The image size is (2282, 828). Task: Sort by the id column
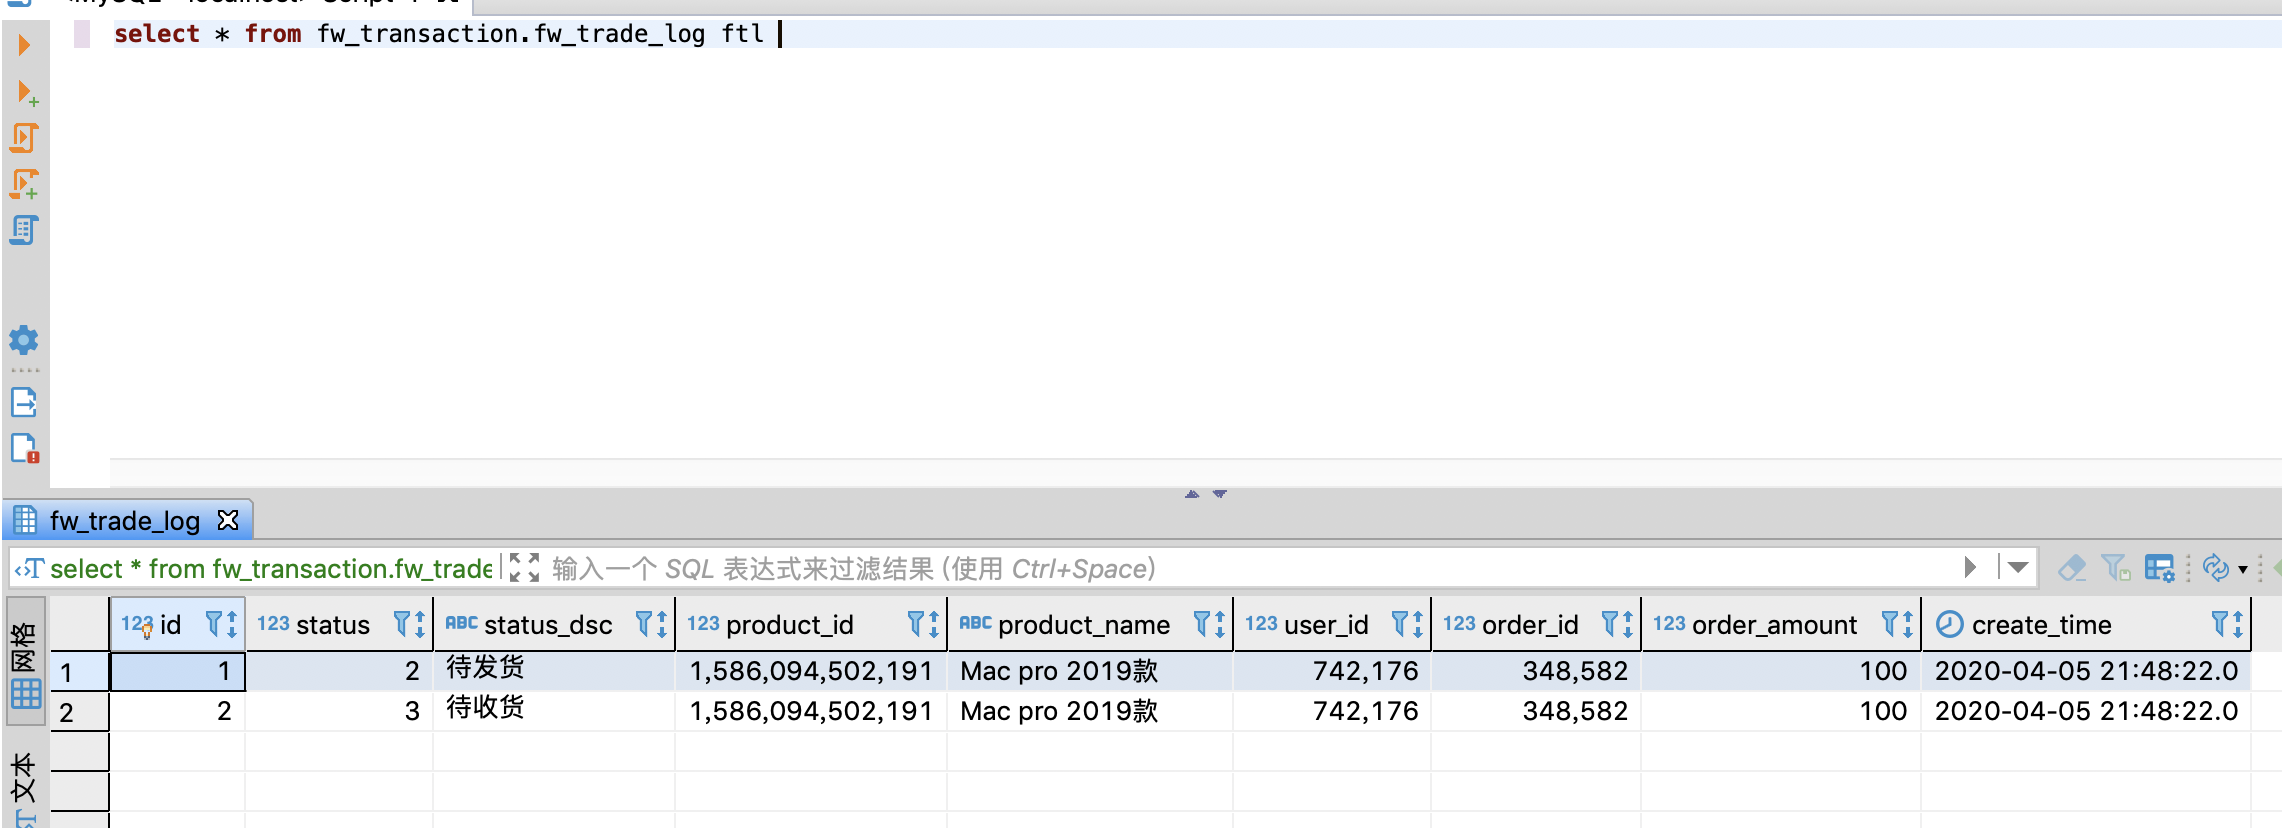point(232,624)
